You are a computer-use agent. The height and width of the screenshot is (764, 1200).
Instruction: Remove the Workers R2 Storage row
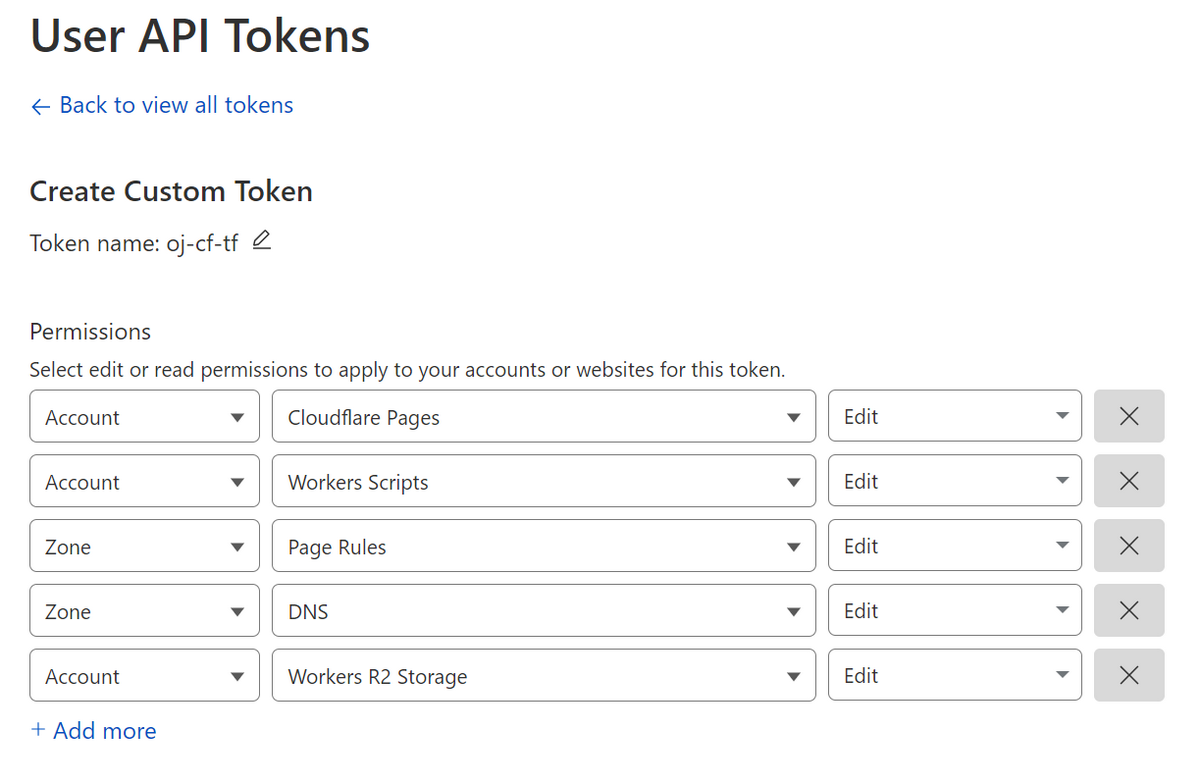[1129, 675]
